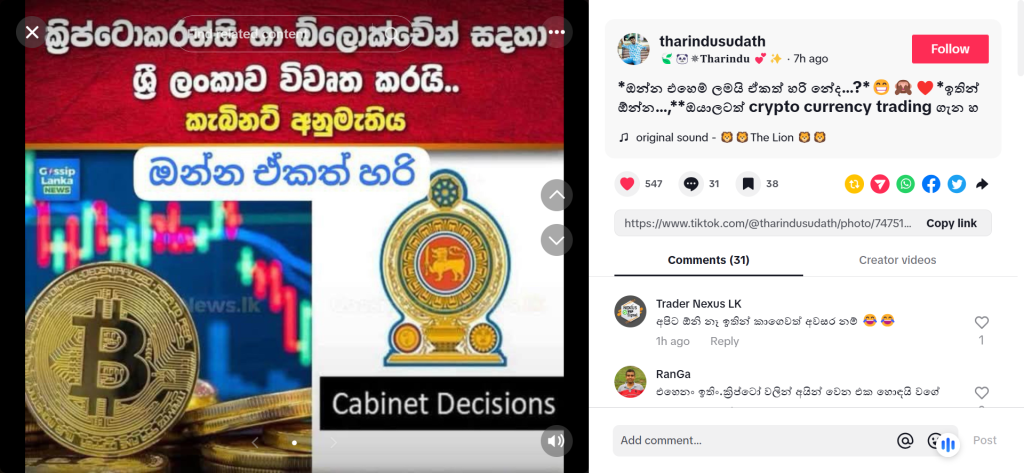Image resolution: width=1024 pixels, height=473 pixels.
Task: Go to previous post with up chevron
Action: tap(556, 195)
